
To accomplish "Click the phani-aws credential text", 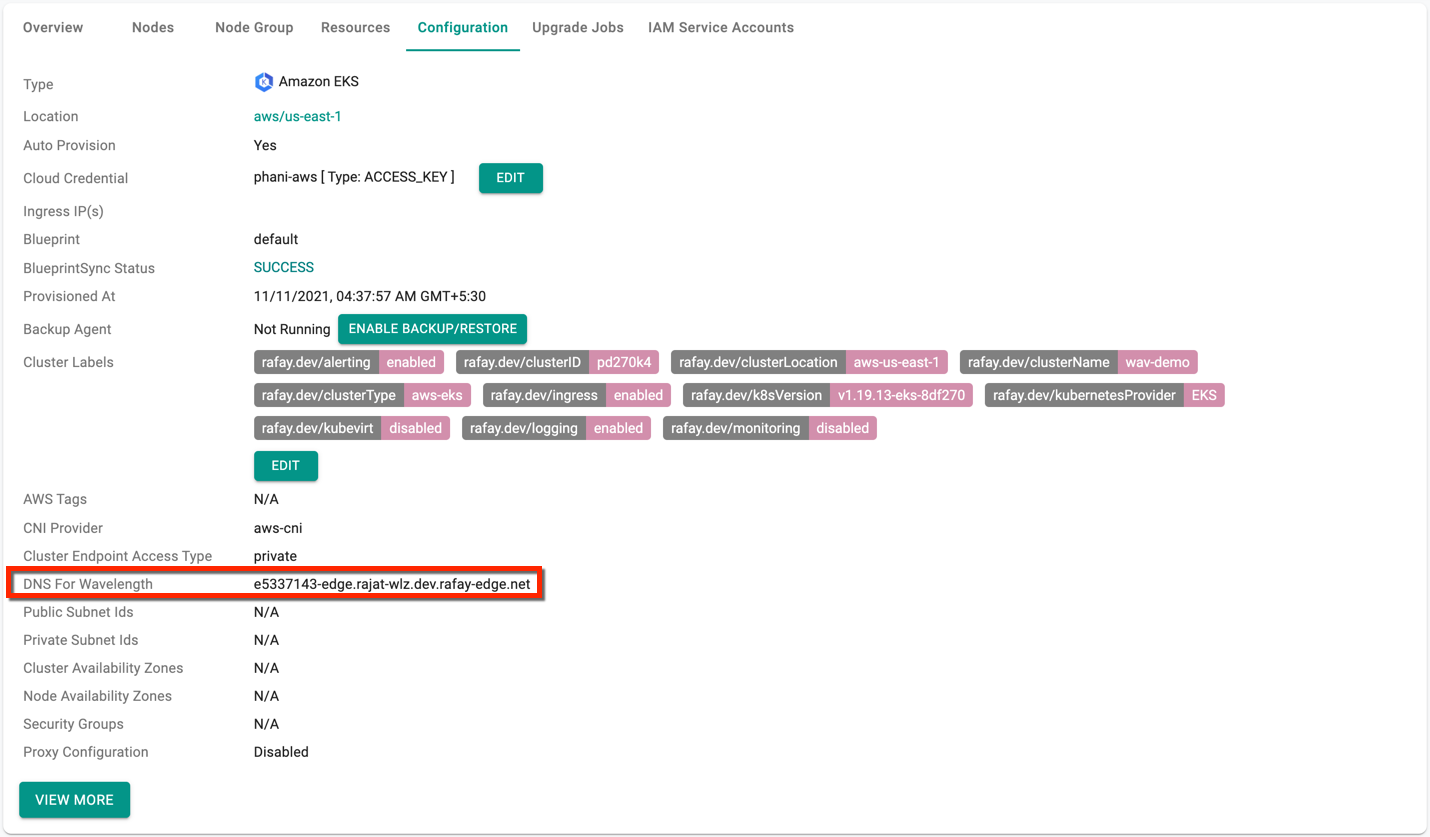I will click(x=354, y=177).
